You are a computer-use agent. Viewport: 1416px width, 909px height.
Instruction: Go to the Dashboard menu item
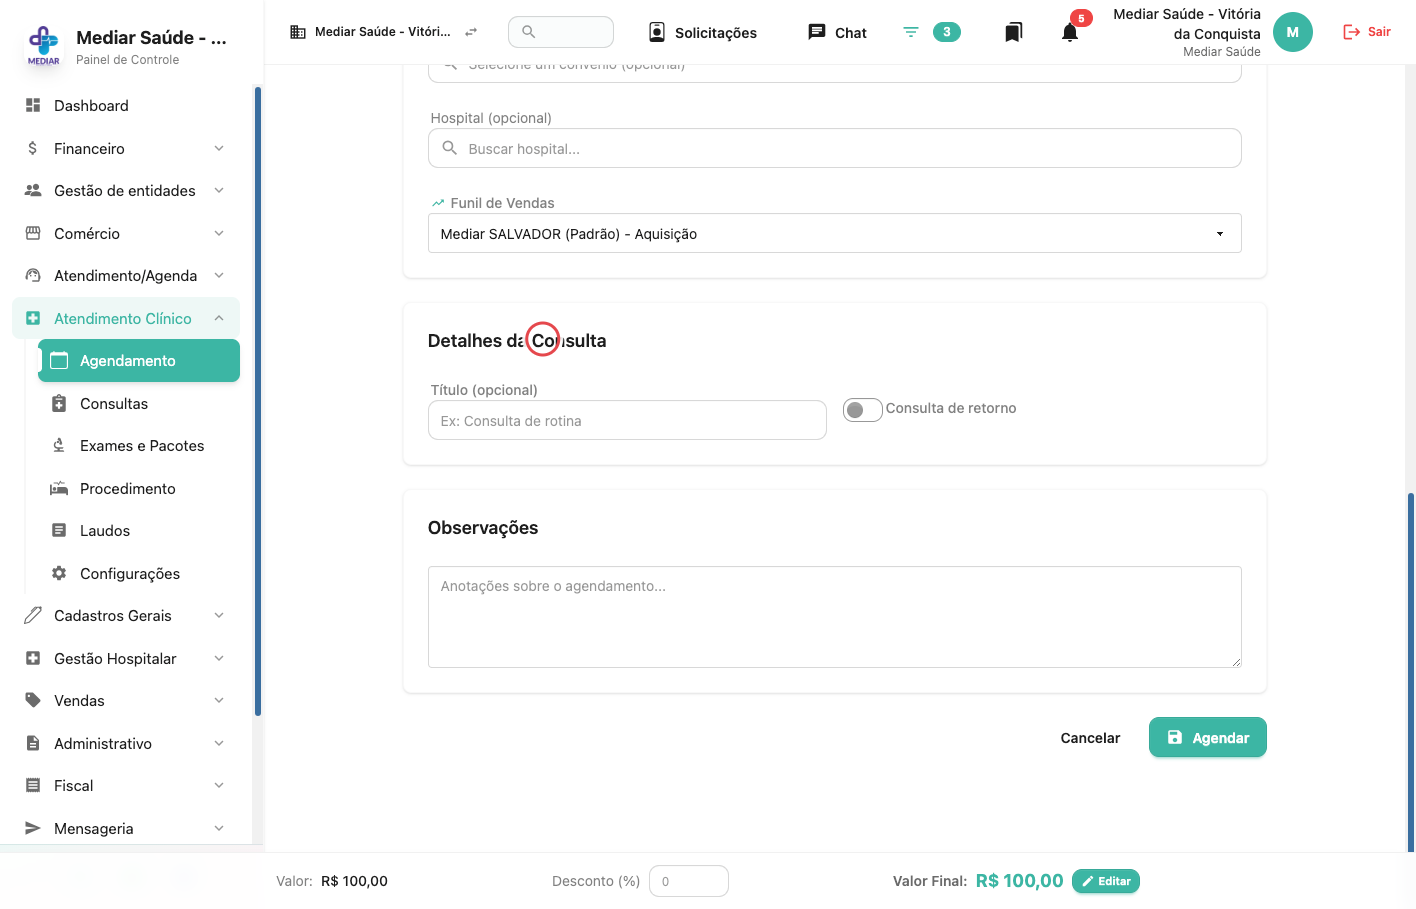click(126, 105)
